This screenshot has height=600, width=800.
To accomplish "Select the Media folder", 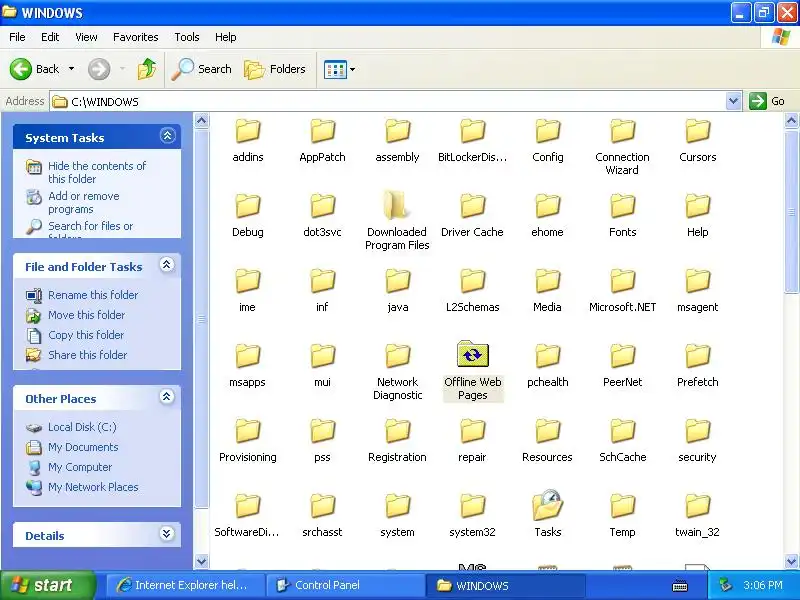I will coord(547,290).
